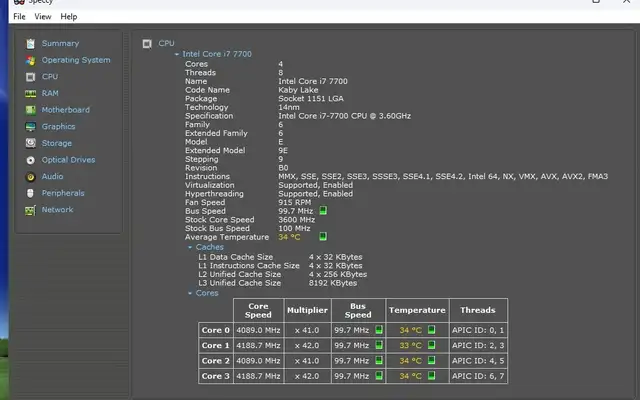
Task: Click the Temperature column header
Action: pos(417,310)
